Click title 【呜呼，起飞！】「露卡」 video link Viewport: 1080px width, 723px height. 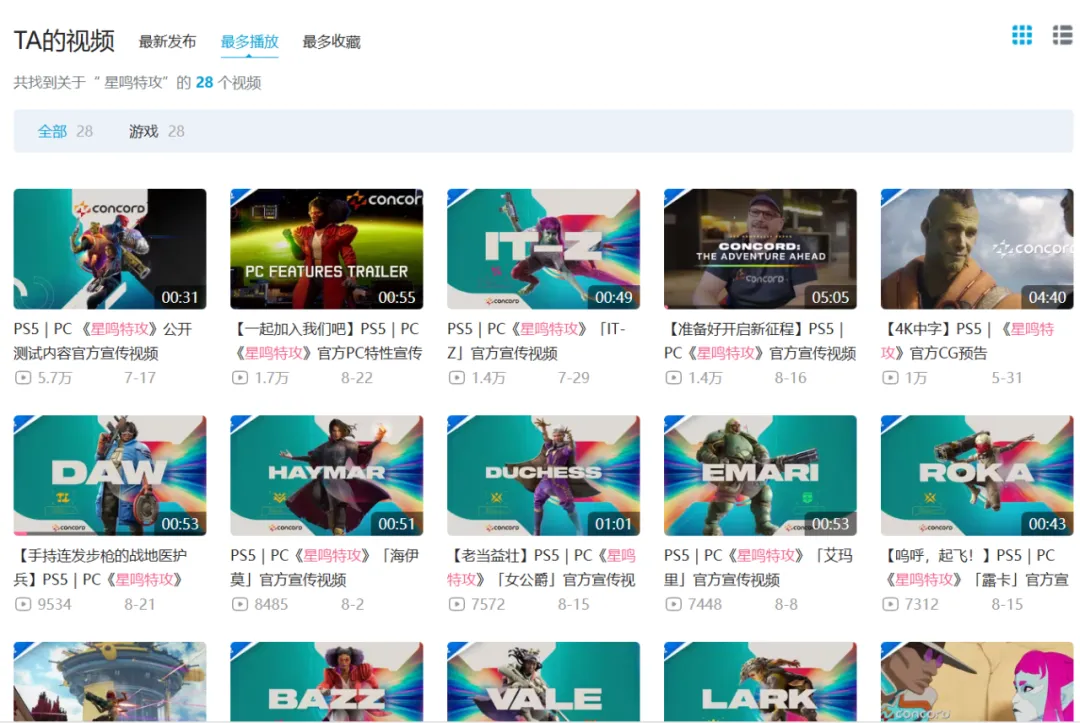pyautogui.click(x=975, y=567)
